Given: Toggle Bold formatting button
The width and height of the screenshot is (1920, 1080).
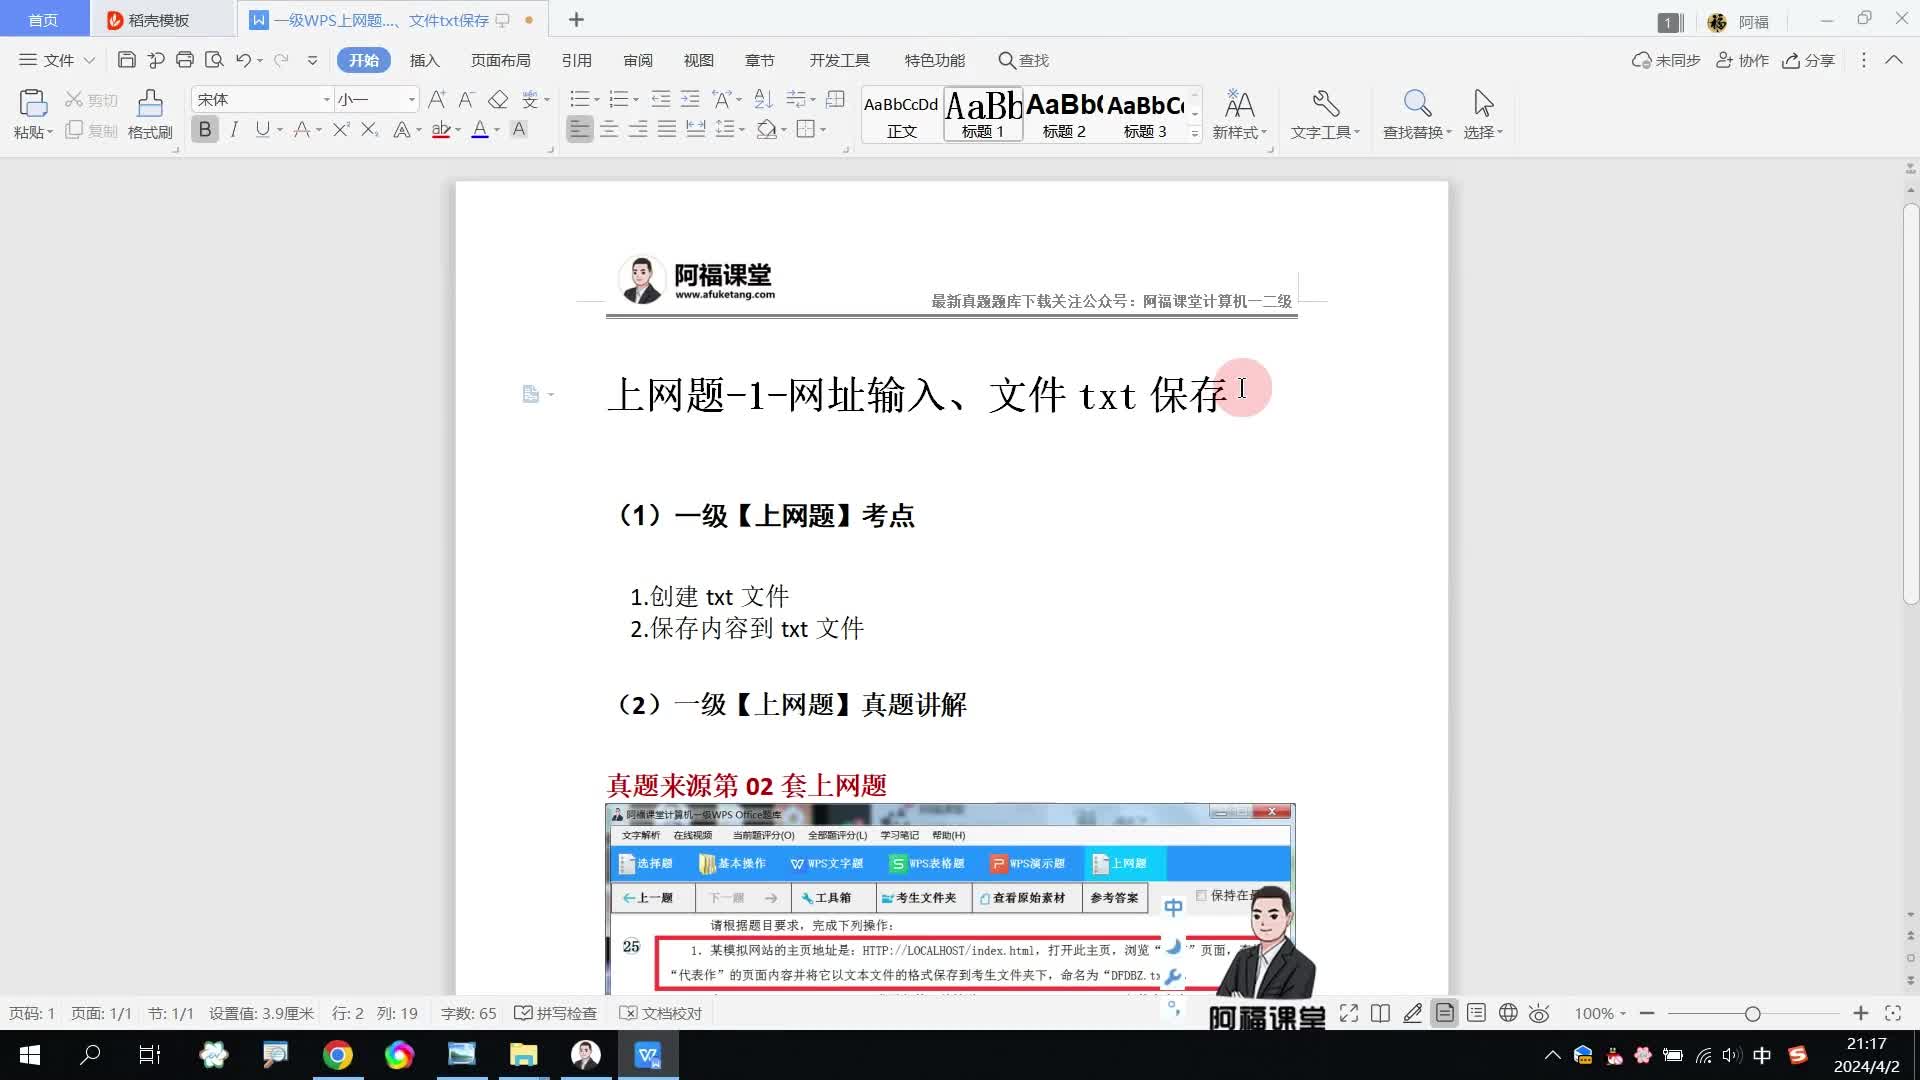Looking at the screenshot, I should [205, 130].
